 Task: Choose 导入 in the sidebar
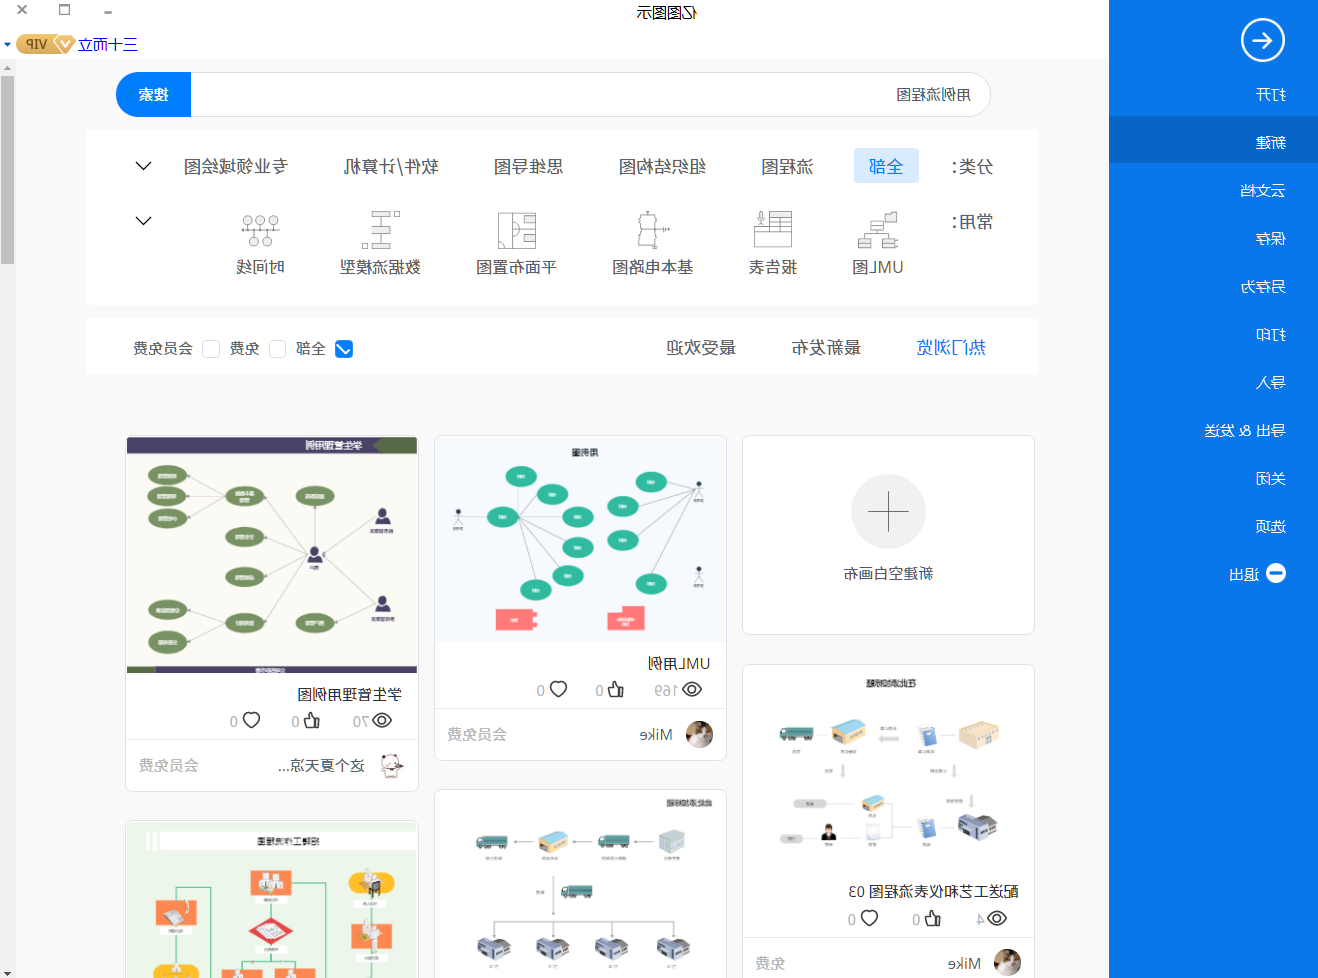[x=1271, y=383]
